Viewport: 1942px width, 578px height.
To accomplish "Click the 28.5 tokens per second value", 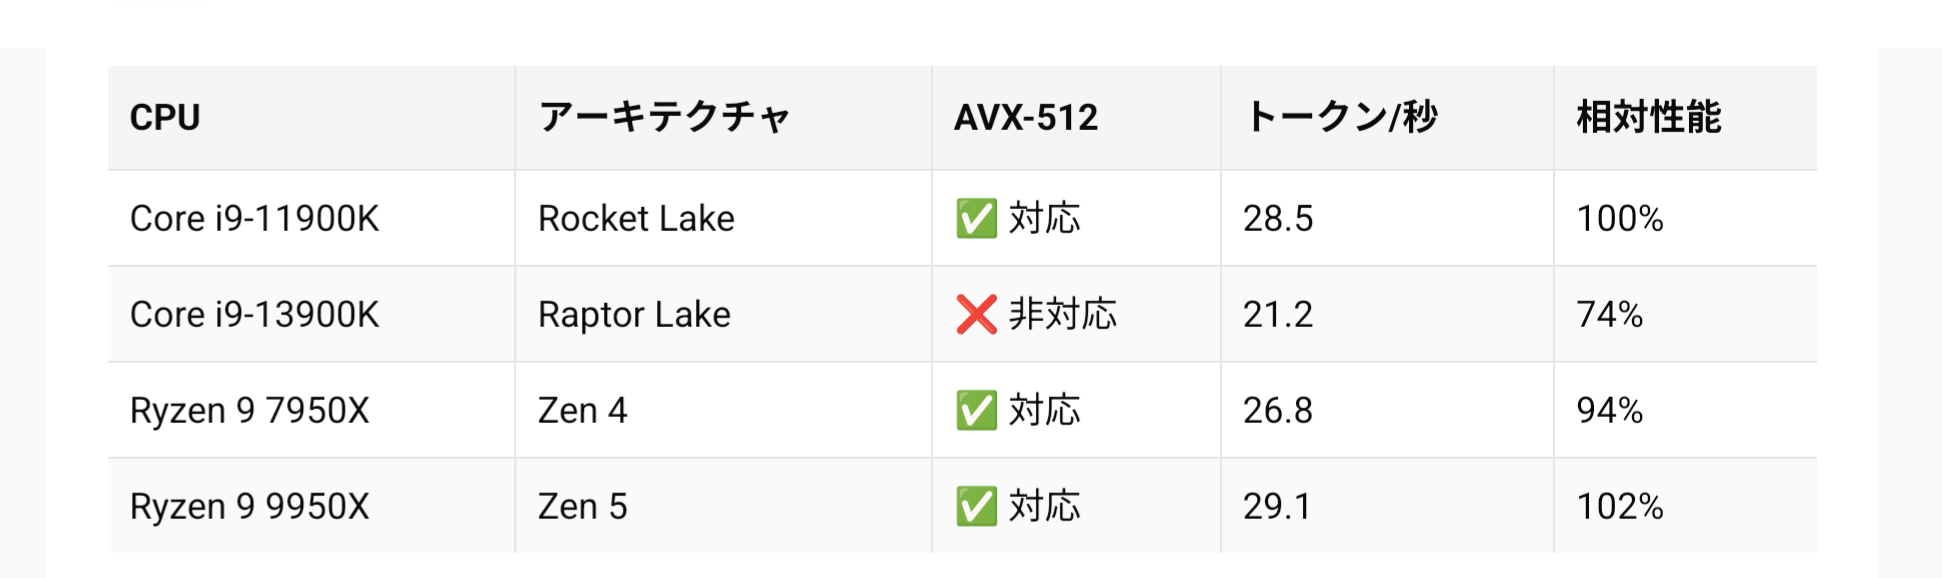I will (x=1278, y=219).
